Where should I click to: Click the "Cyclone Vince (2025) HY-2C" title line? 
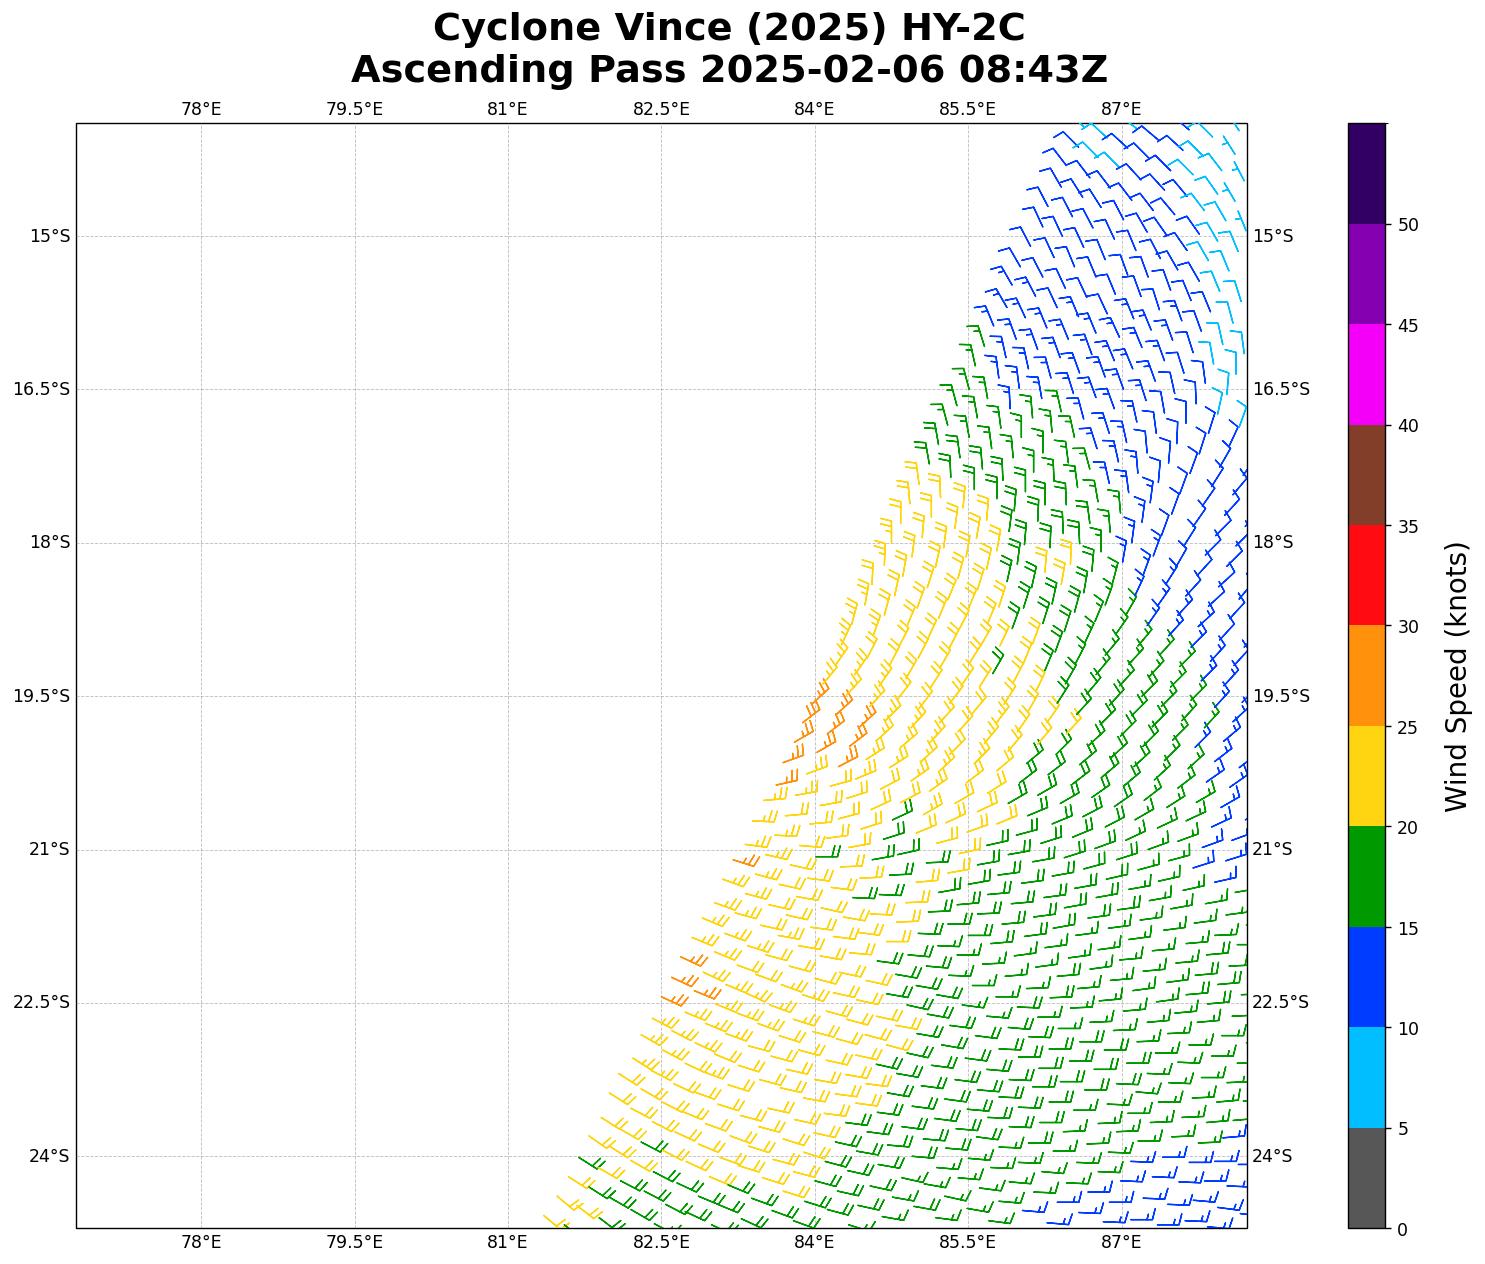point(728,28)
